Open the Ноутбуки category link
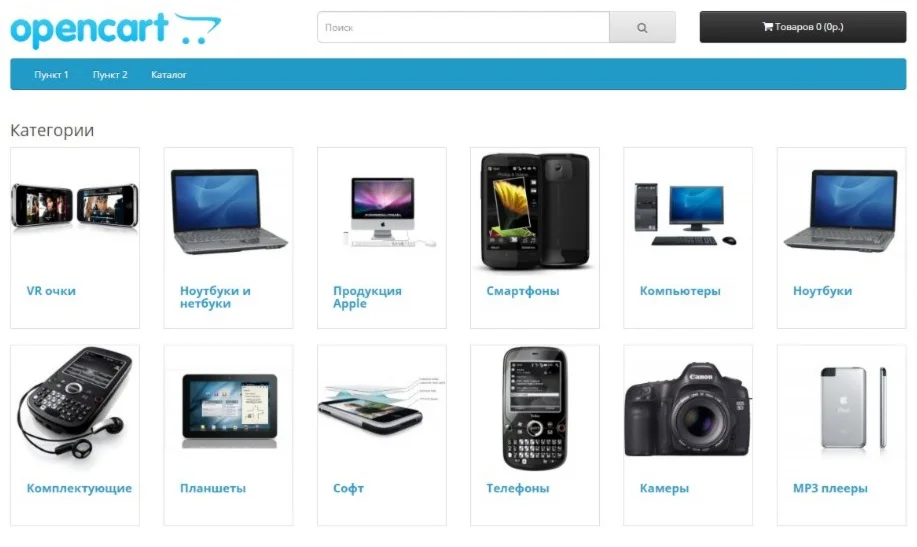The height and width of the screenshot is (547, 917). click(822, 291)
